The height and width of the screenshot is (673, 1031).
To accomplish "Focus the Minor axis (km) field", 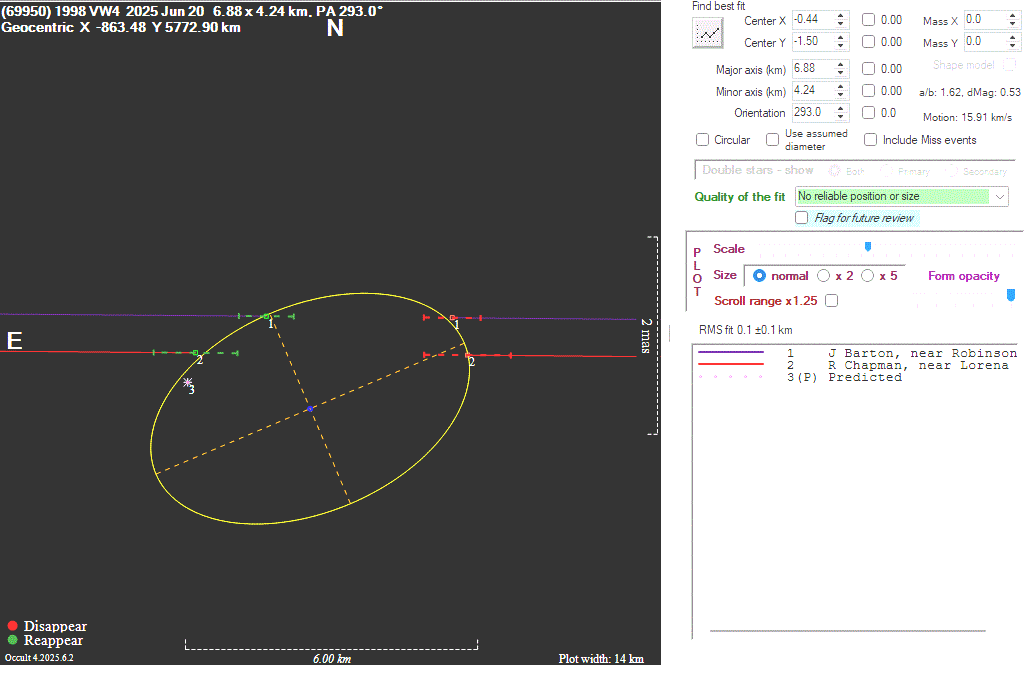I will point(813,91).
